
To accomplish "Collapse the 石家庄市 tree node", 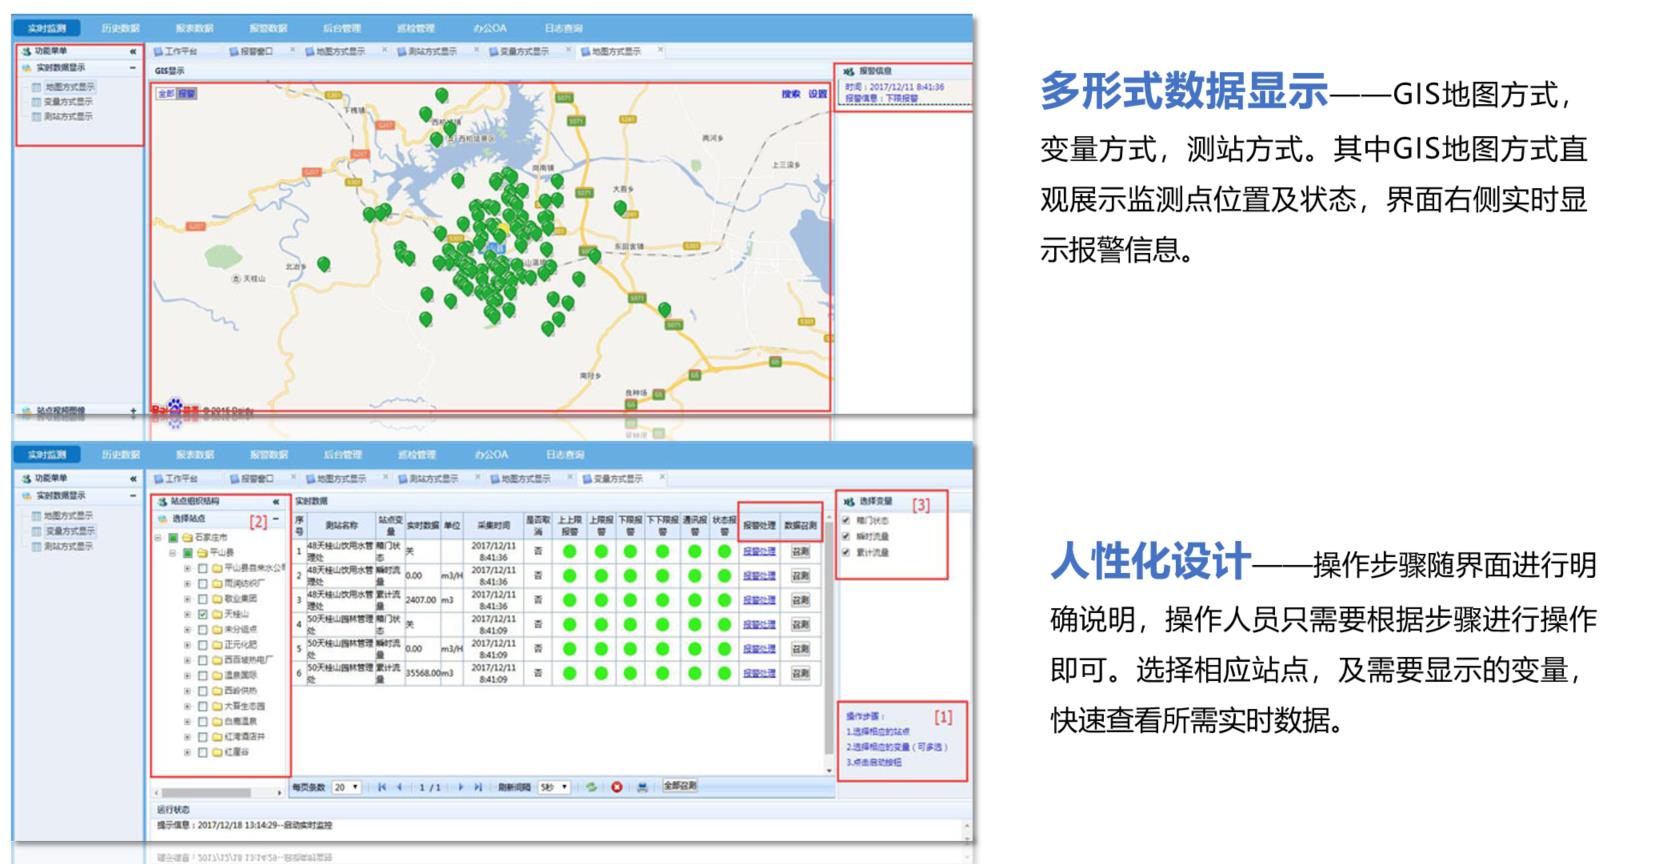I will pos(158,538).
